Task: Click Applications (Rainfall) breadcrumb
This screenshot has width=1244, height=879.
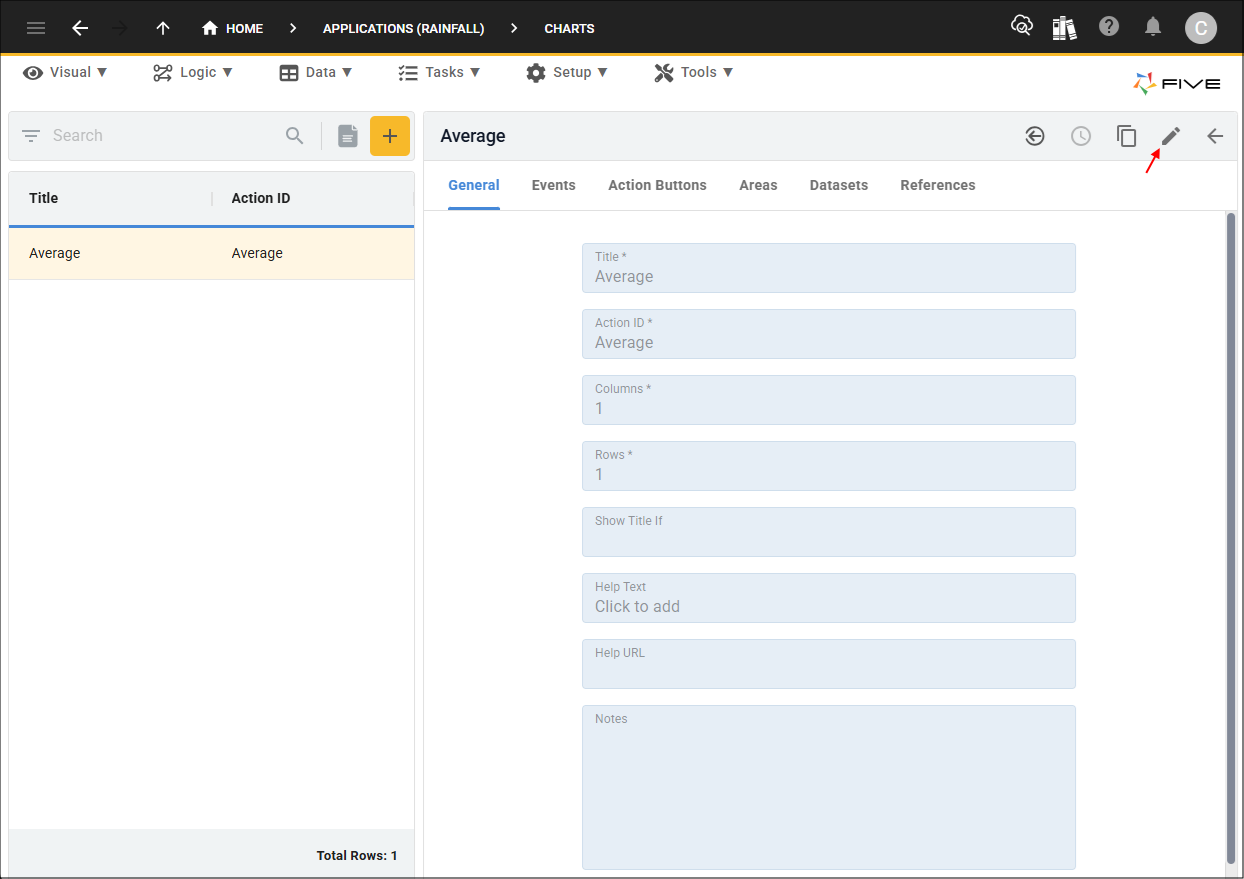Action: 403,28
